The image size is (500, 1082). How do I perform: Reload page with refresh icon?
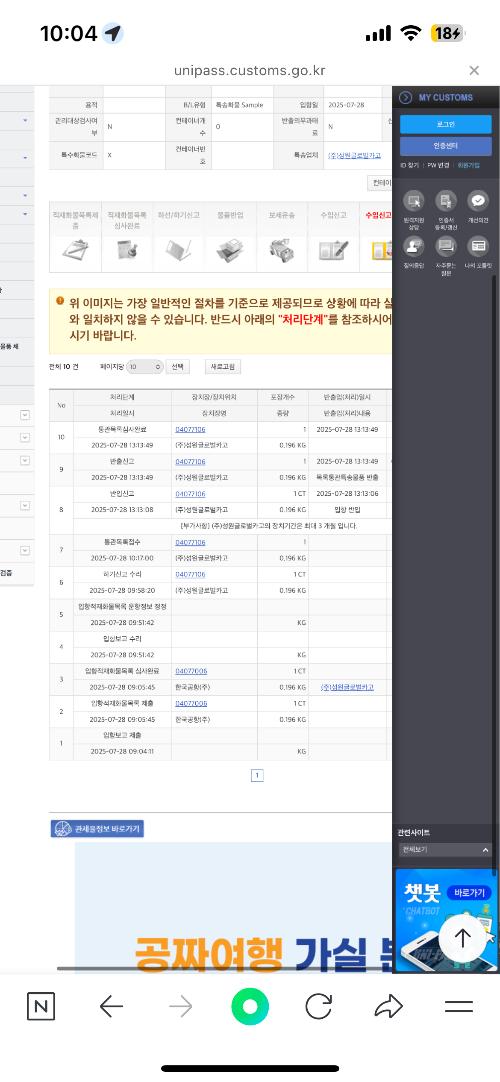[x=319, y=1007]
